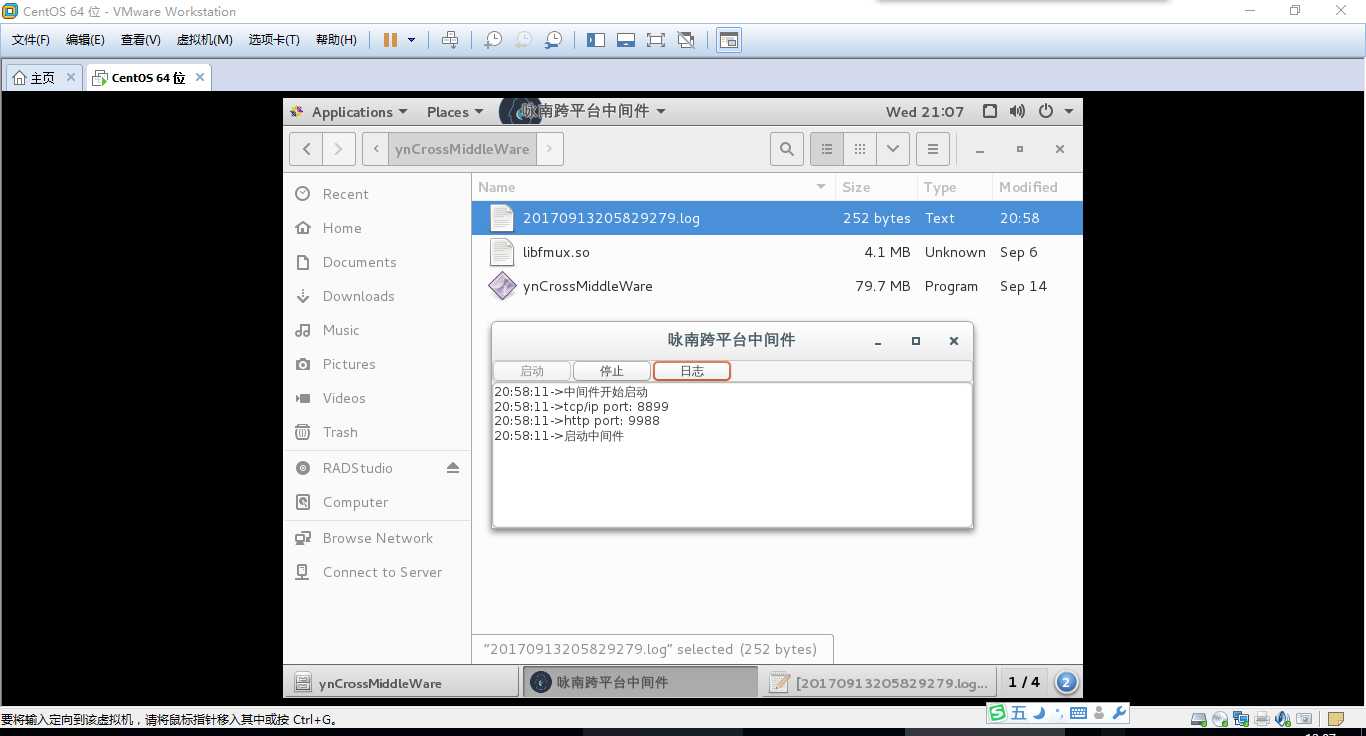Open Recent in the sidebar
This screenshot has width=1366, height=736.
point(377,194)
